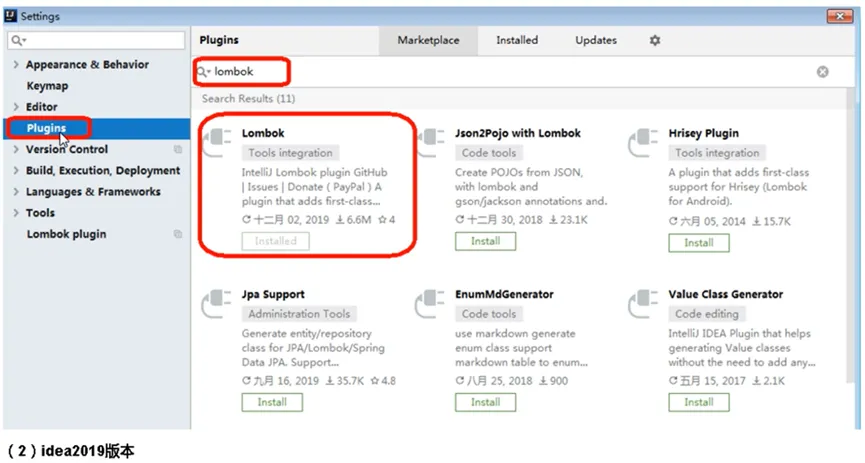The height and width of the screenshot is (463, 865).
Task: Click the EnumMdGenerator title
Action: [x=504, y=294]
